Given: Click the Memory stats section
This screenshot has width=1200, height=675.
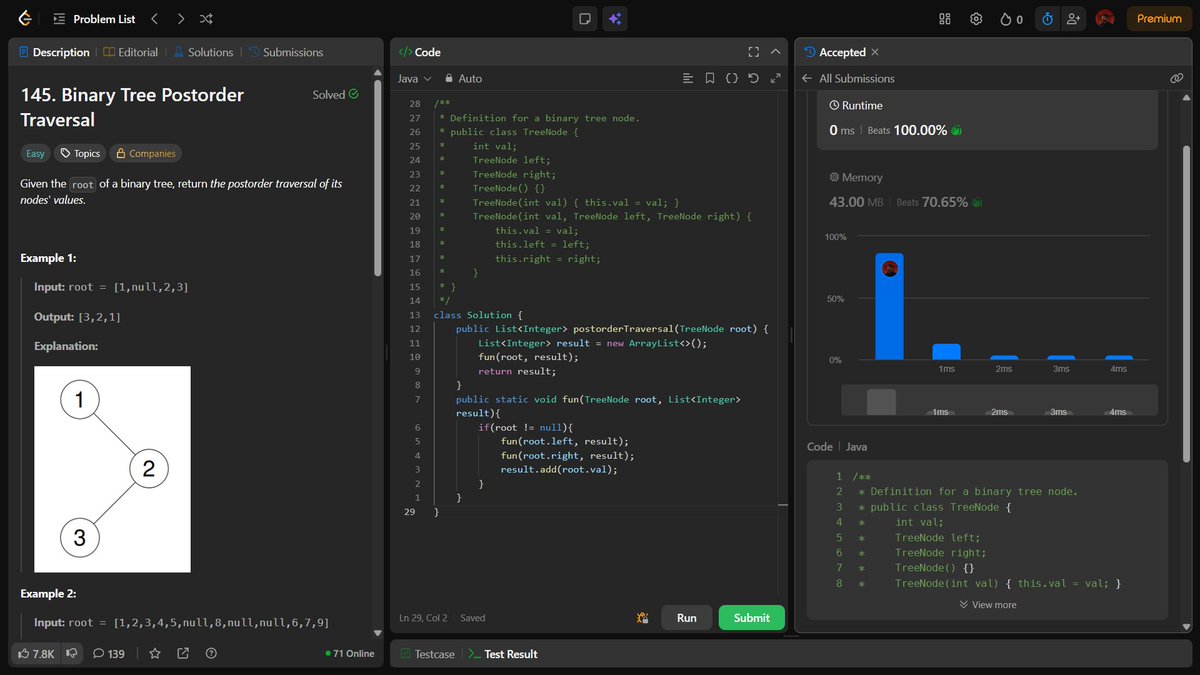Looking at the screenshot, I should (x=988, y=190).
